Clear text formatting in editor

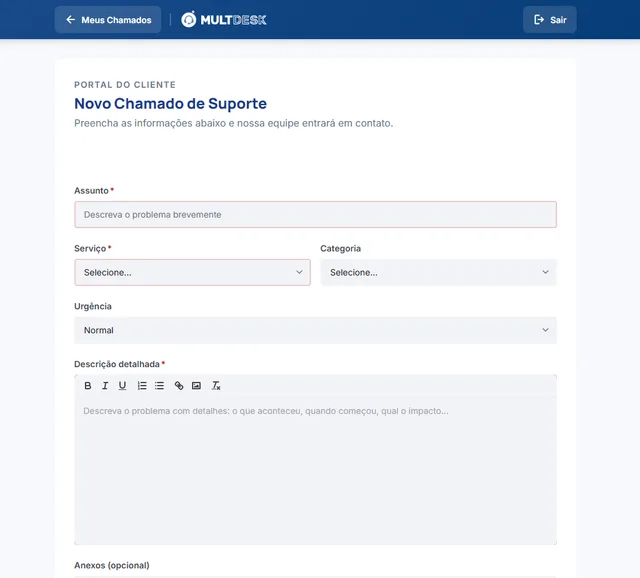coord(216,386)
